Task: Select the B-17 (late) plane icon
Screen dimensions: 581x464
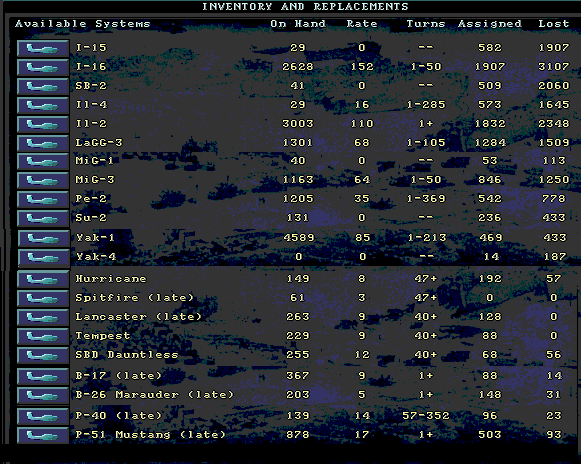Action: click(x=43, y=376)
